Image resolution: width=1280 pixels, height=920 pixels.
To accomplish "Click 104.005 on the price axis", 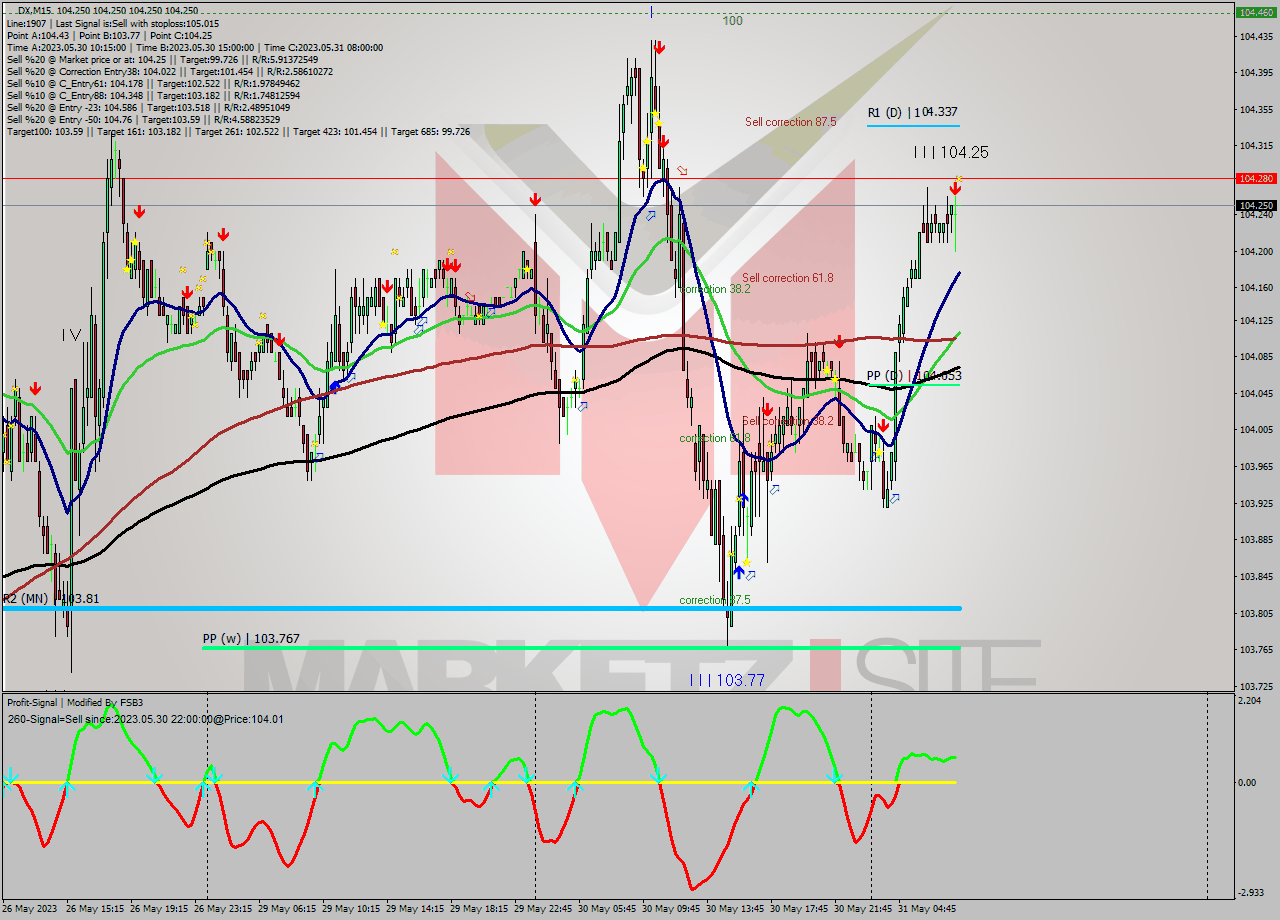I will click(x=1256, y=430).
